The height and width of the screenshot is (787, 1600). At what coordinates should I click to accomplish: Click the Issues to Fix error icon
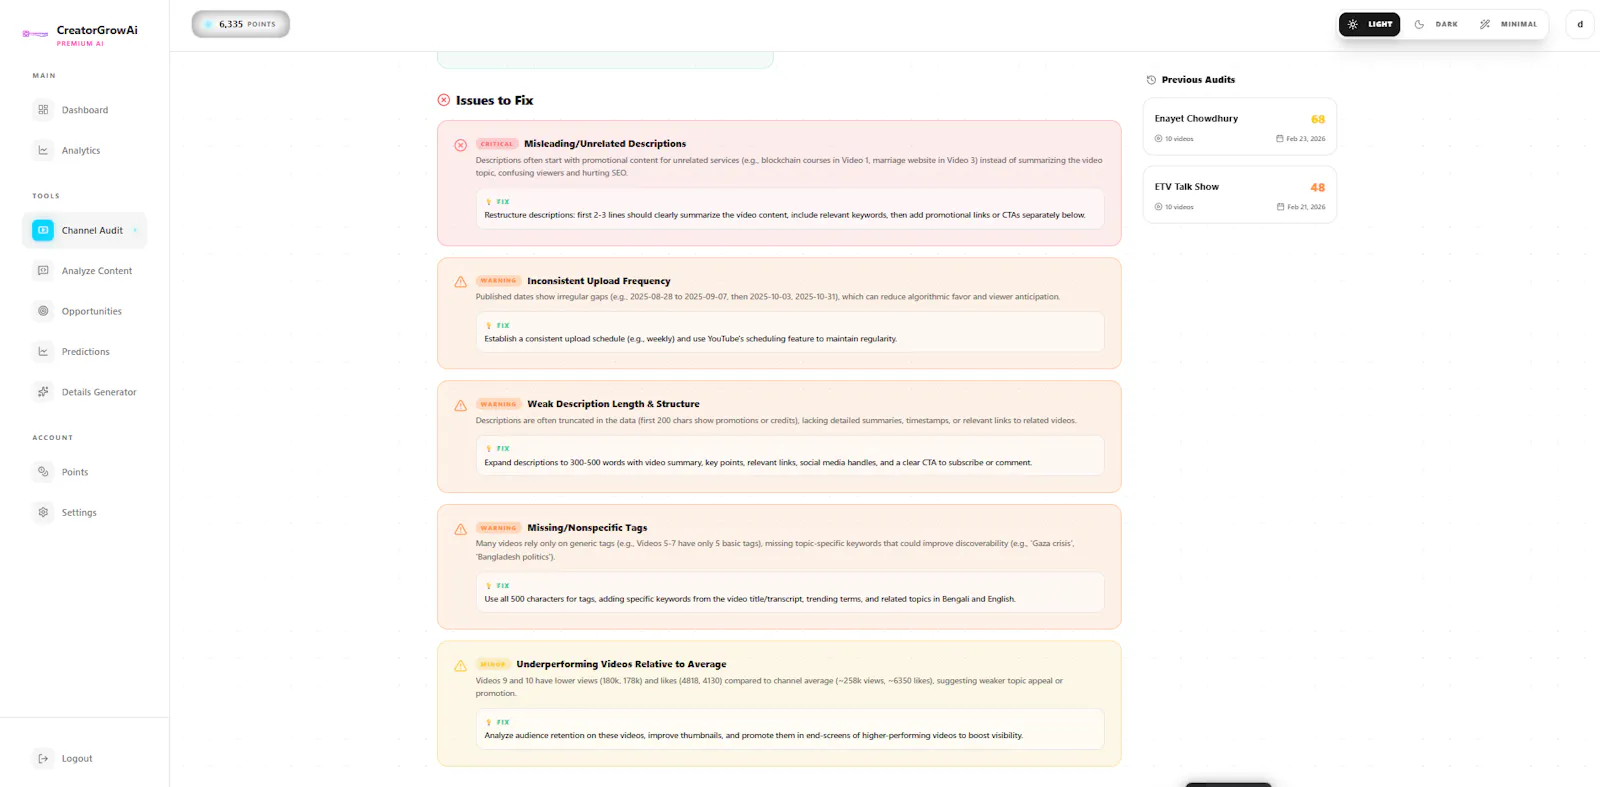coord(444,100)
